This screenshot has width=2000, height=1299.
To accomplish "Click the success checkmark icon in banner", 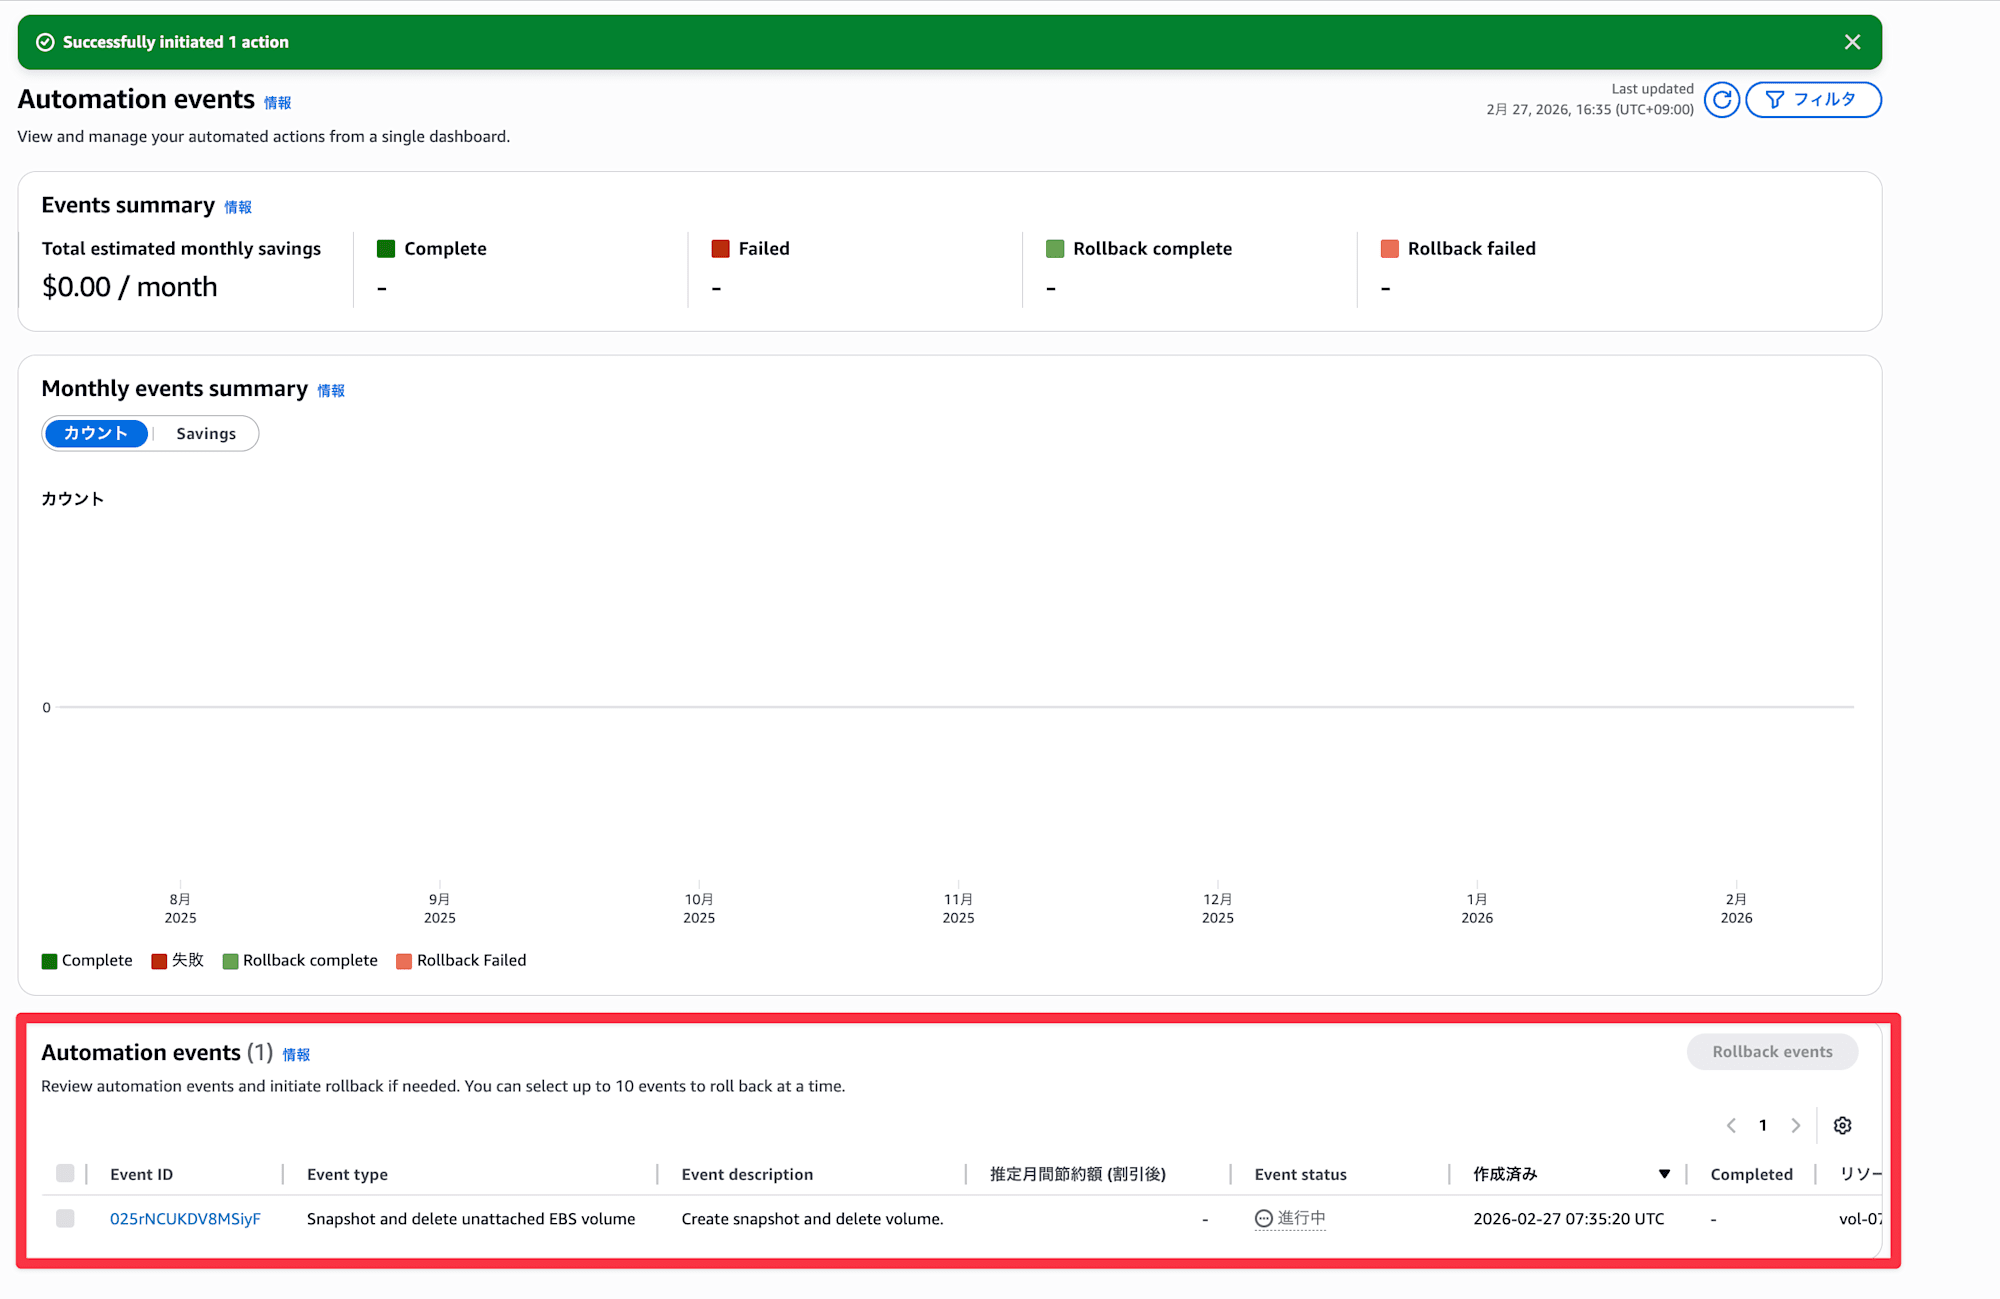I will (45, 42).
